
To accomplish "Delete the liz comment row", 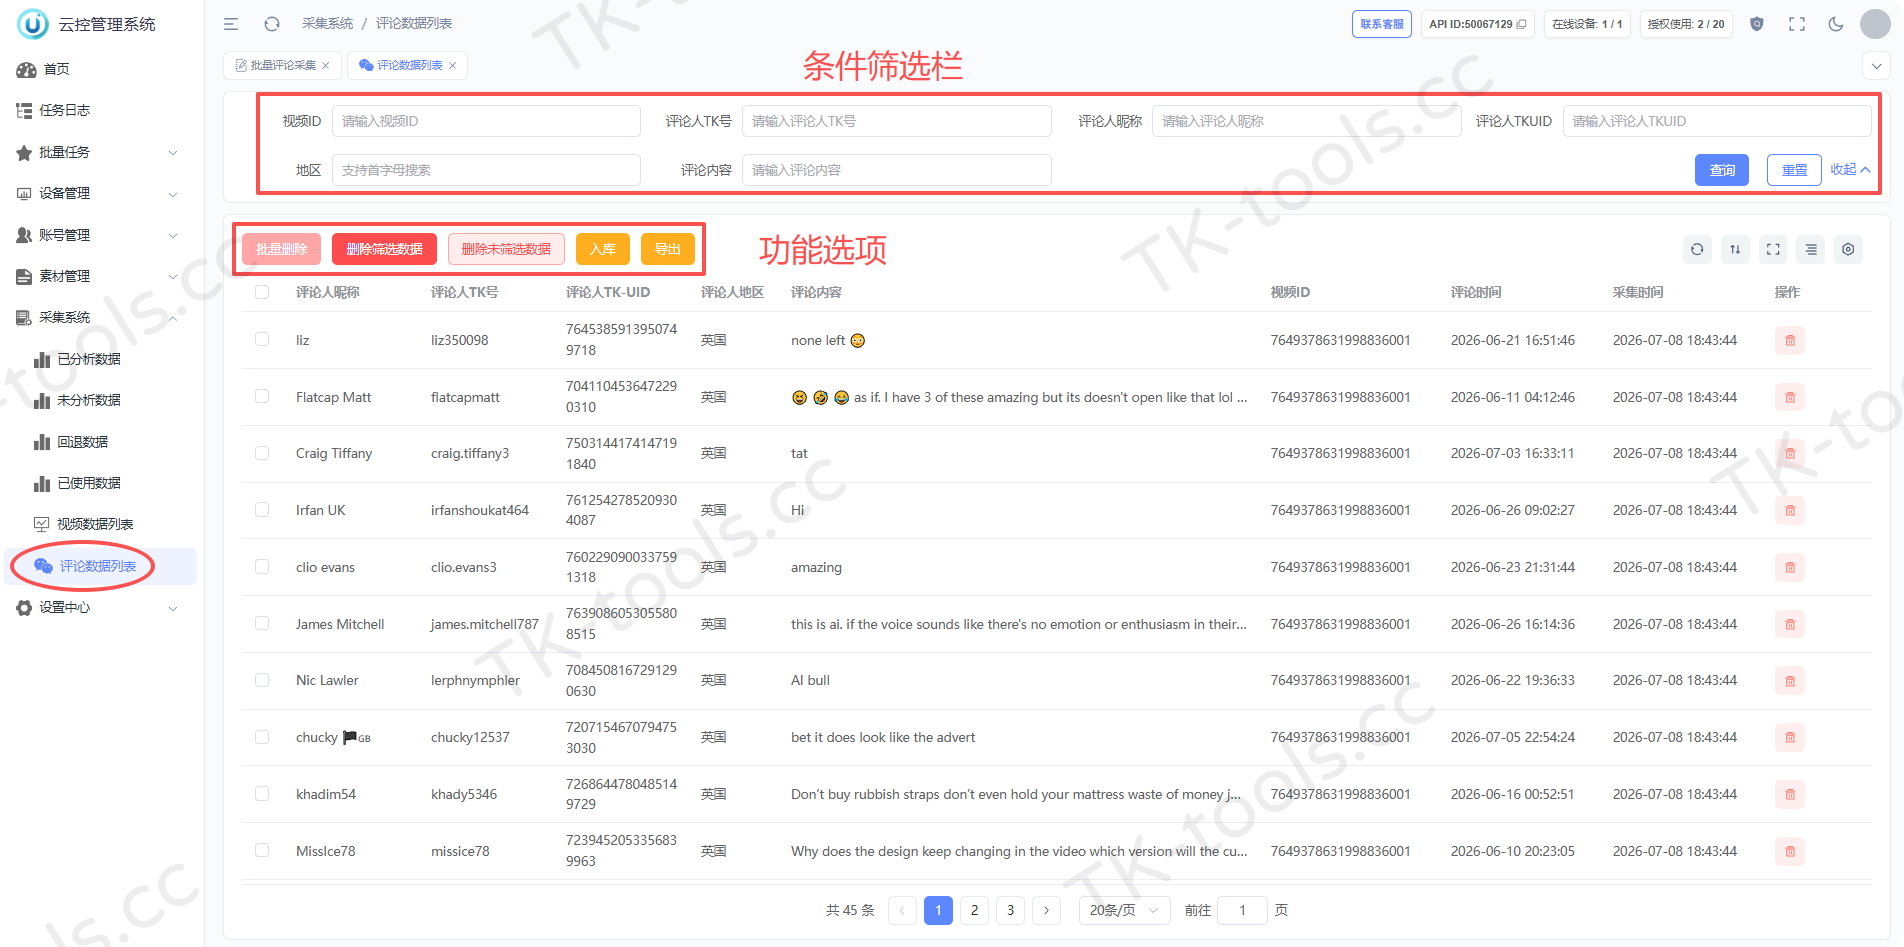I will click(x=1790, y=341).
